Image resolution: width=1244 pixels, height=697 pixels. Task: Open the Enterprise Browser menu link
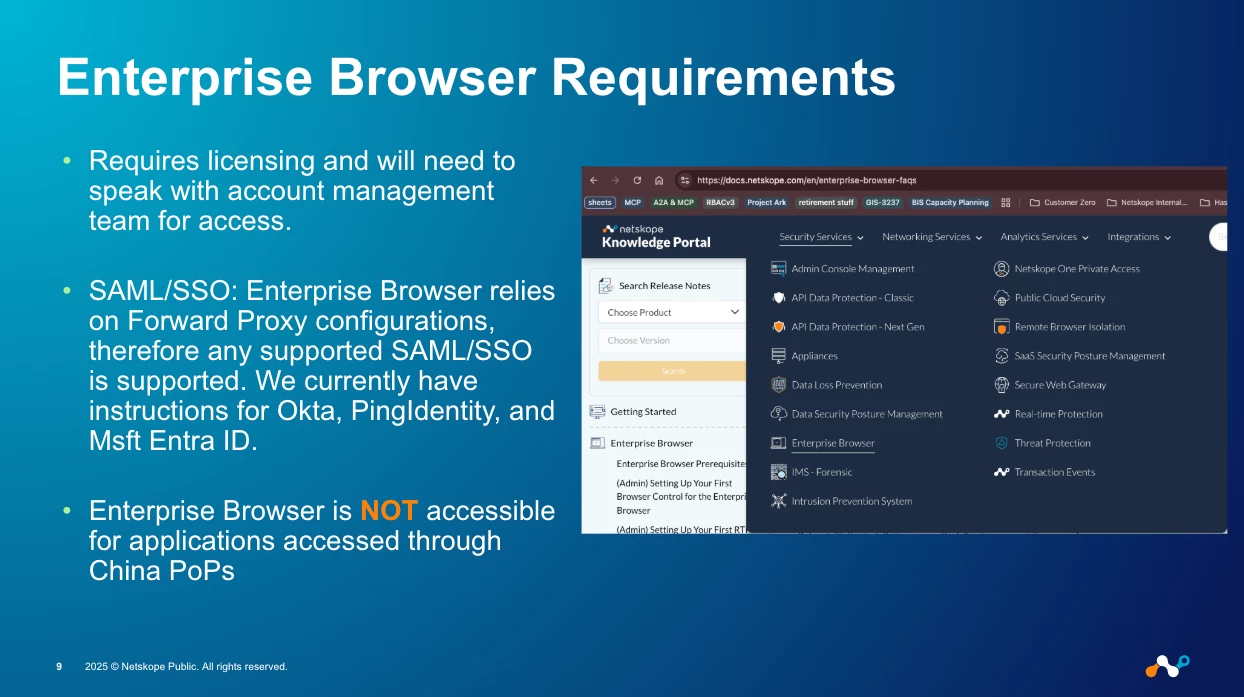(833, 443)
